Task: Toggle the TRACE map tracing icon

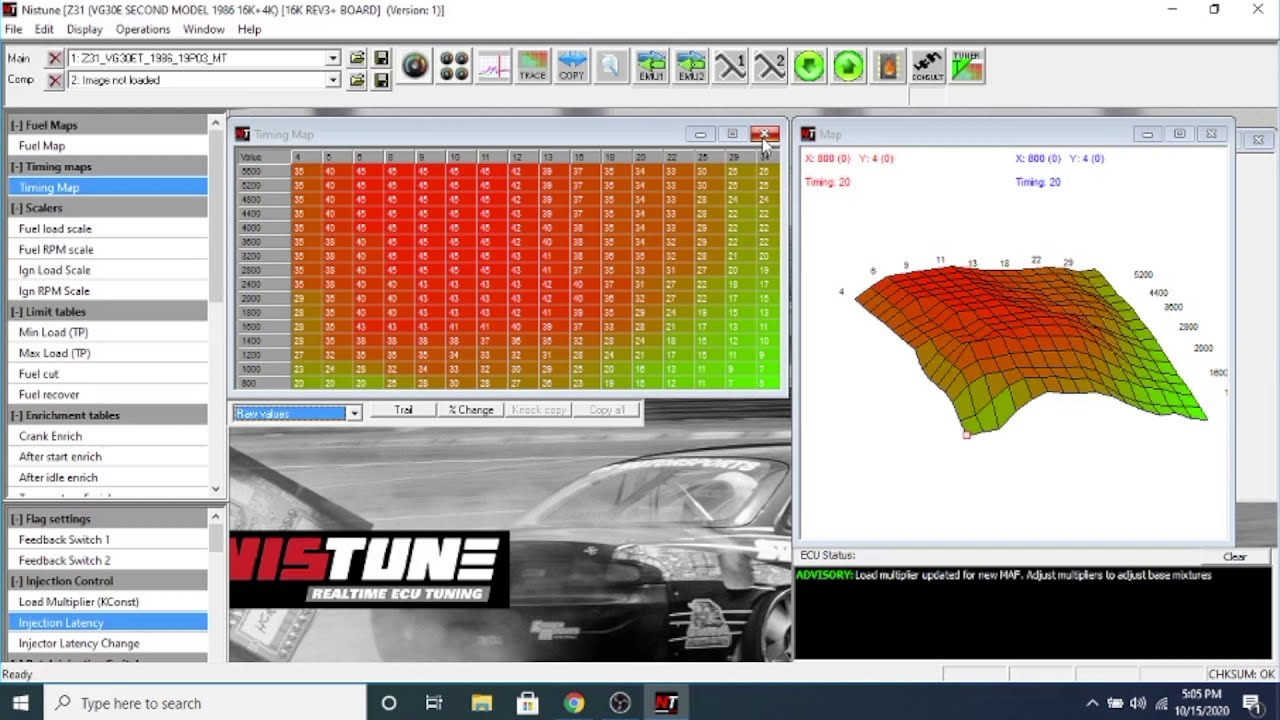Action: 533,67
